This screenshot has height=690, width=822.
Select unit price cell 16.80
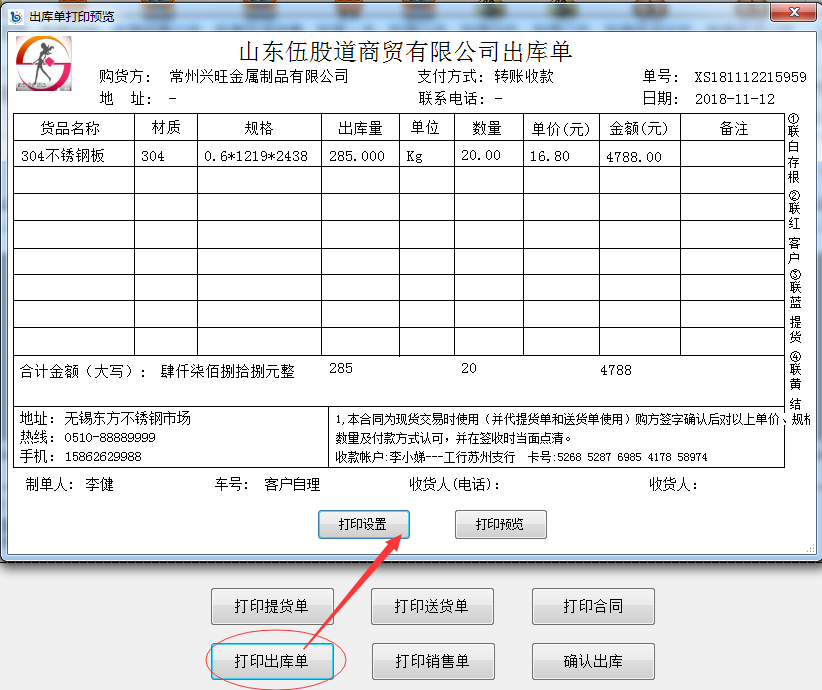561,154
